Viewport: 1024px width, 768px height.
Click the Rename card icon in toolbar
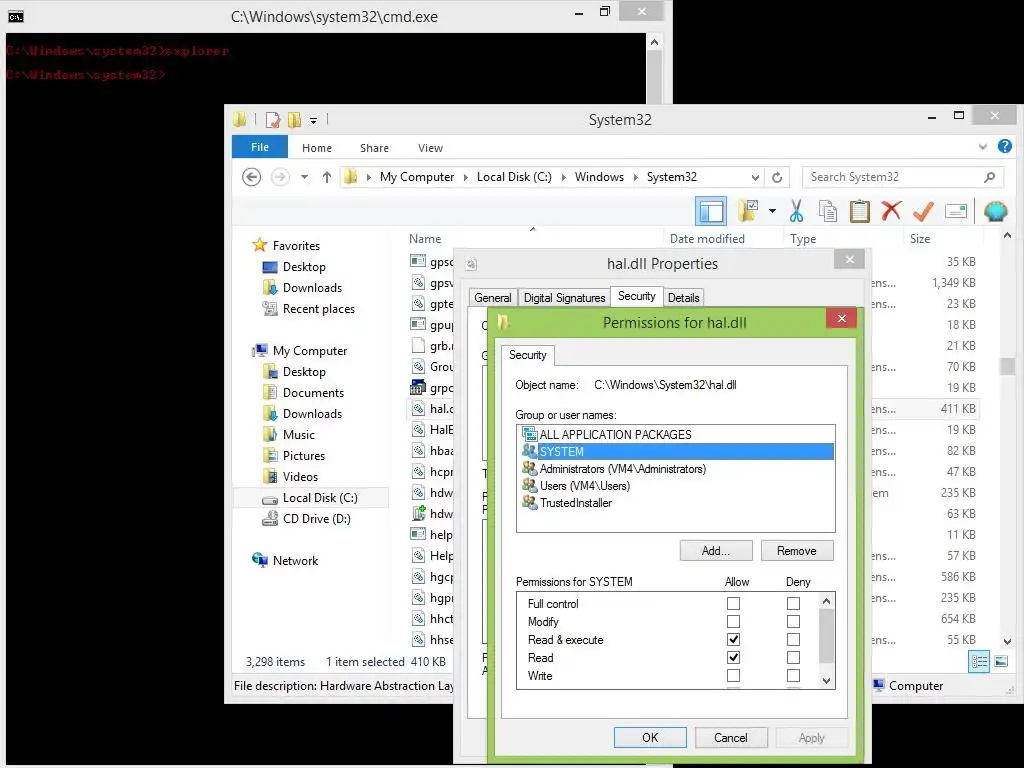(955, 212)
